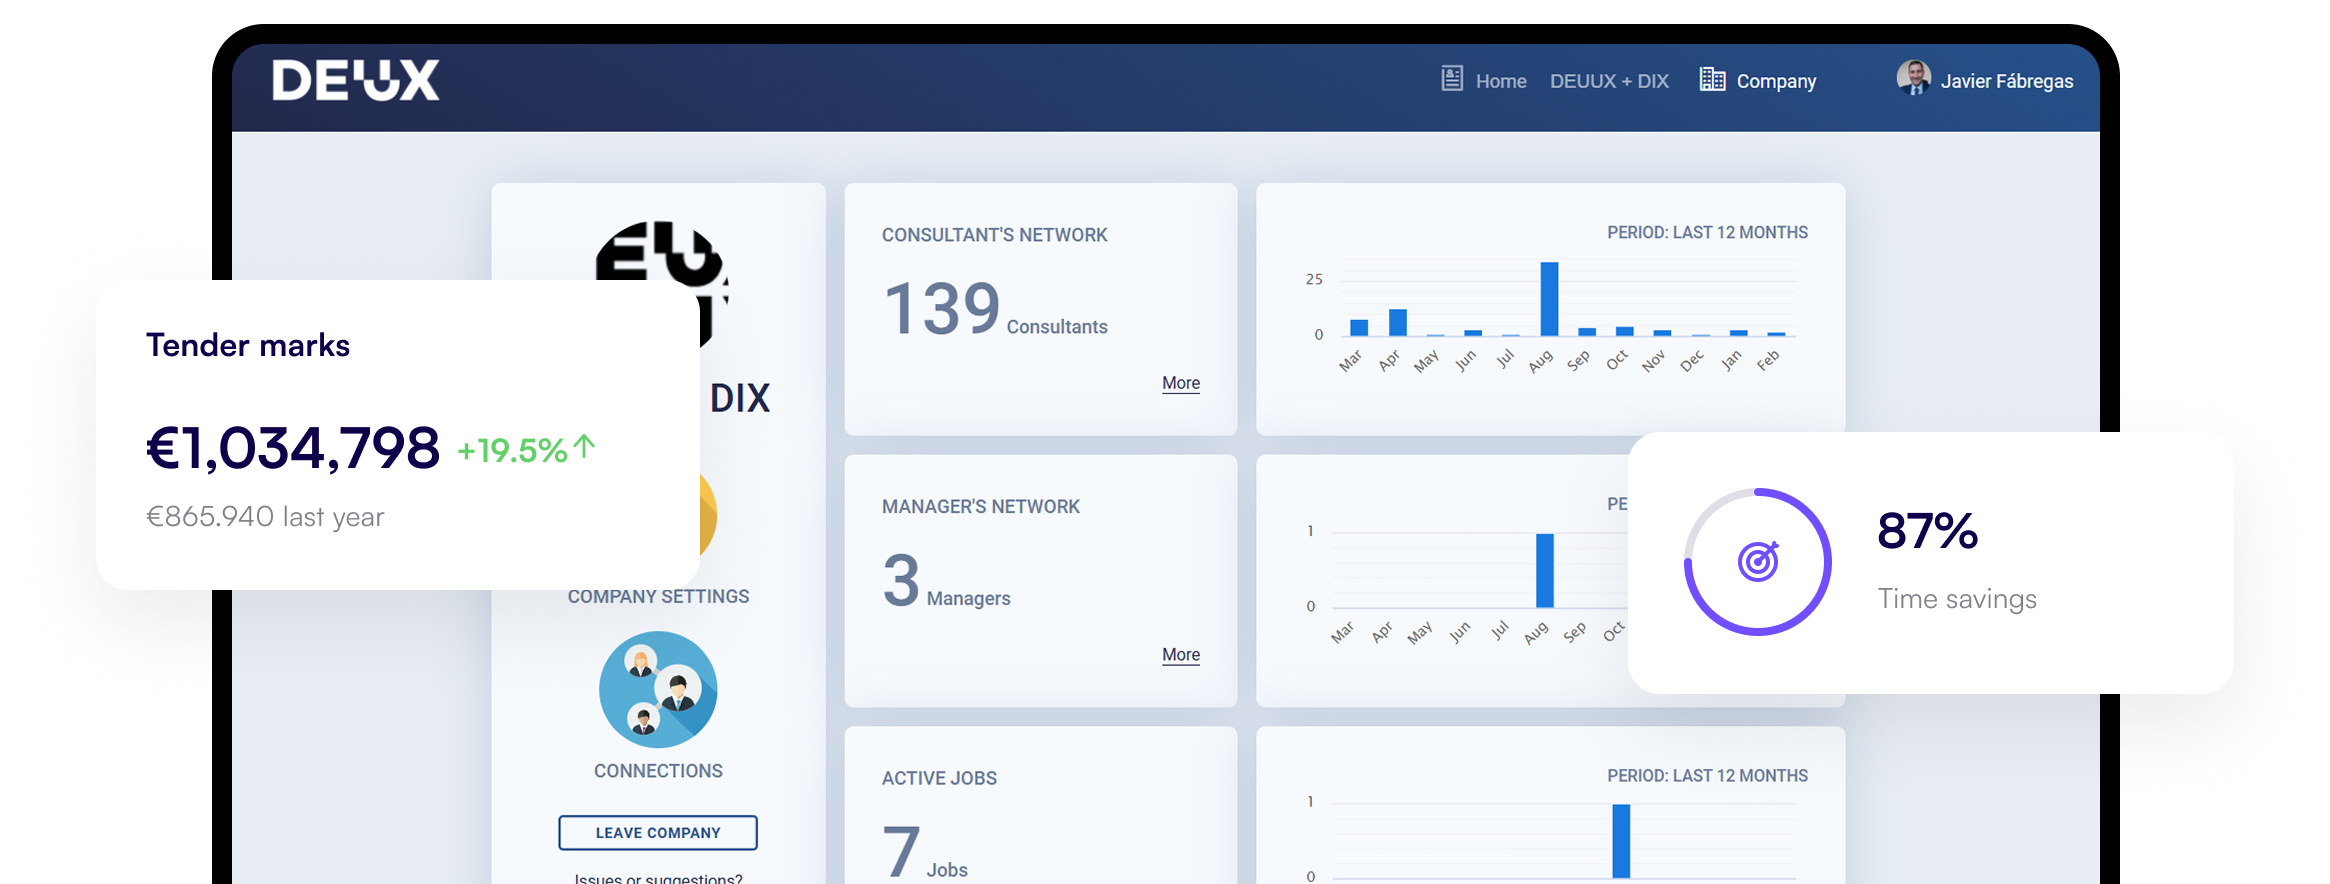This screenshot has height=884, width=2330.
Task: Open More link under Consultant's Network
Action: click(1181, 383)
